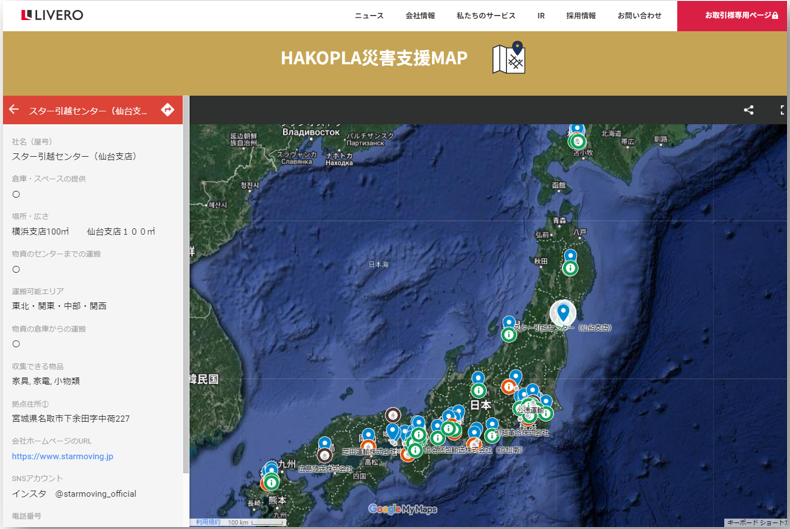This screenshot has height=529, width=790.
Task: Click the green info marker in northern Kyushu
Action: (x=272, y=483)
